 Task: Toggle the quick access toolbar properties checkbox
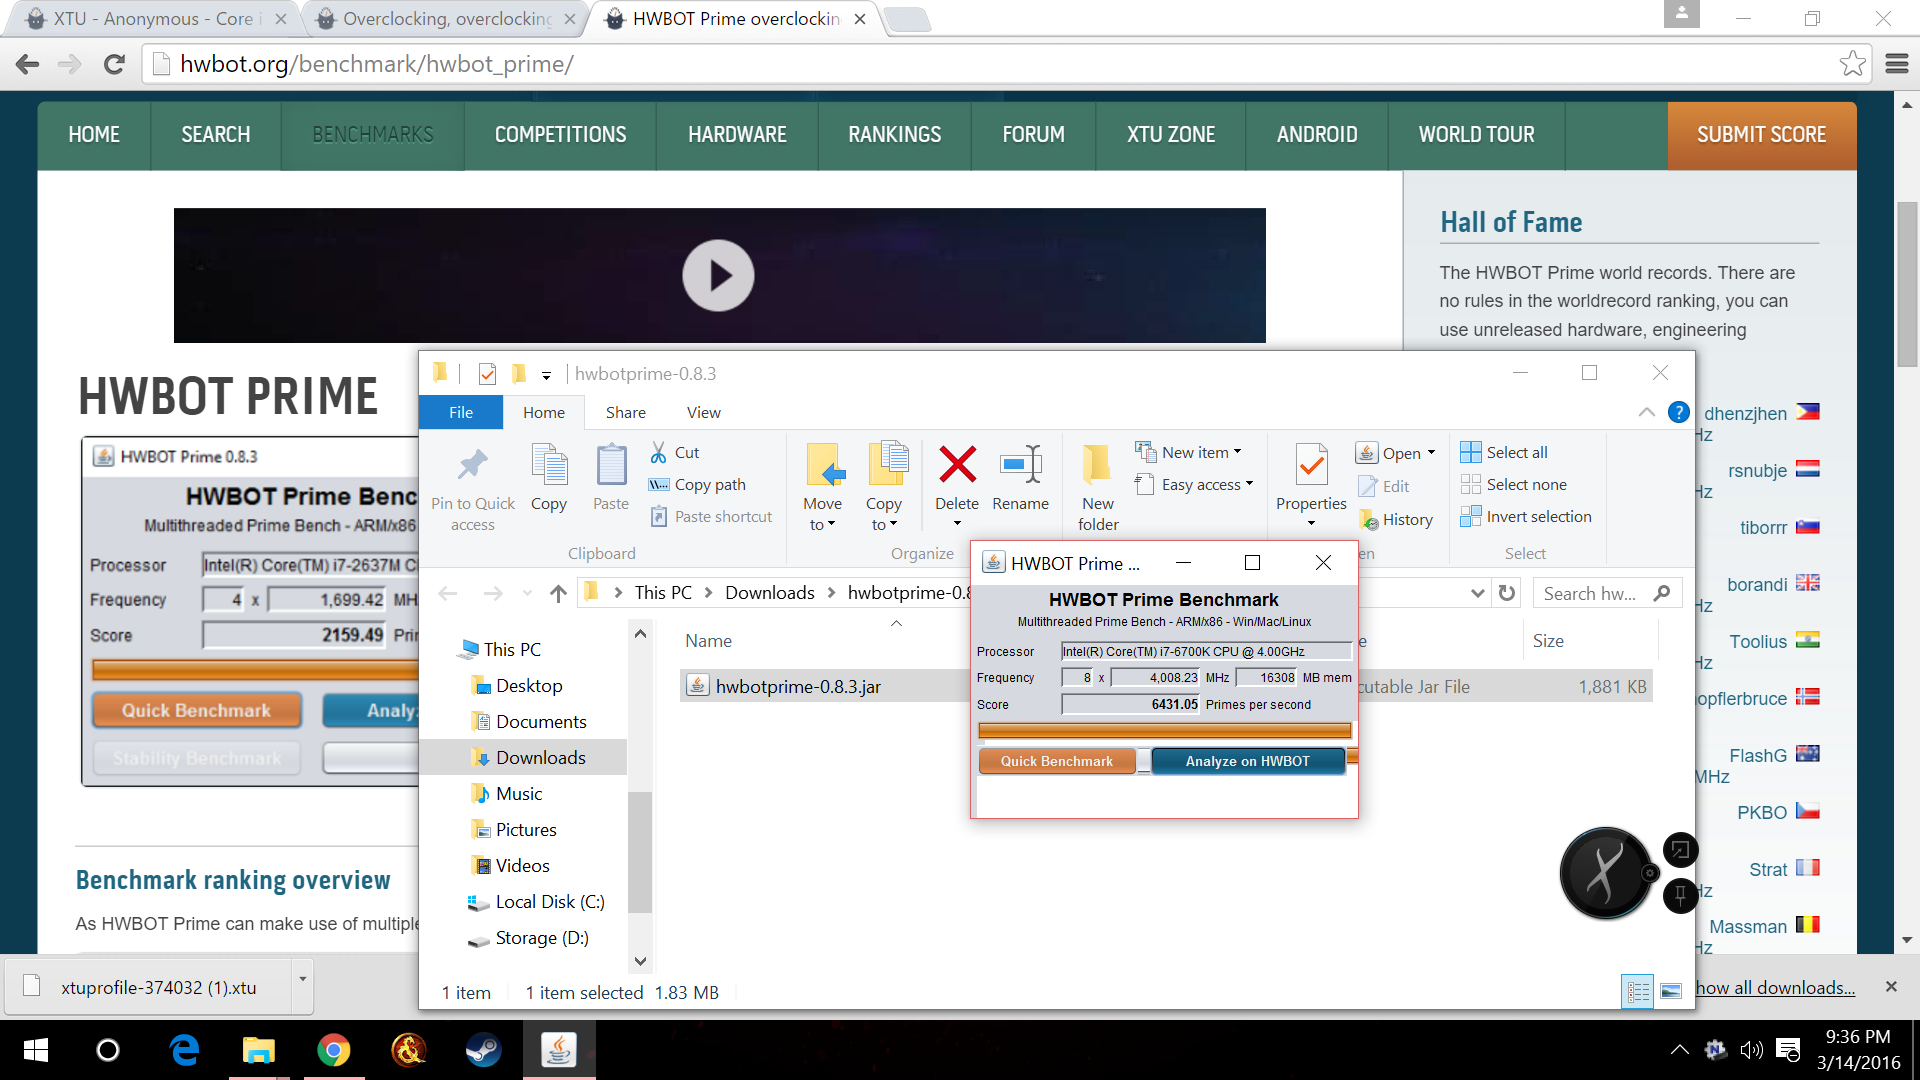coord(487,374)
